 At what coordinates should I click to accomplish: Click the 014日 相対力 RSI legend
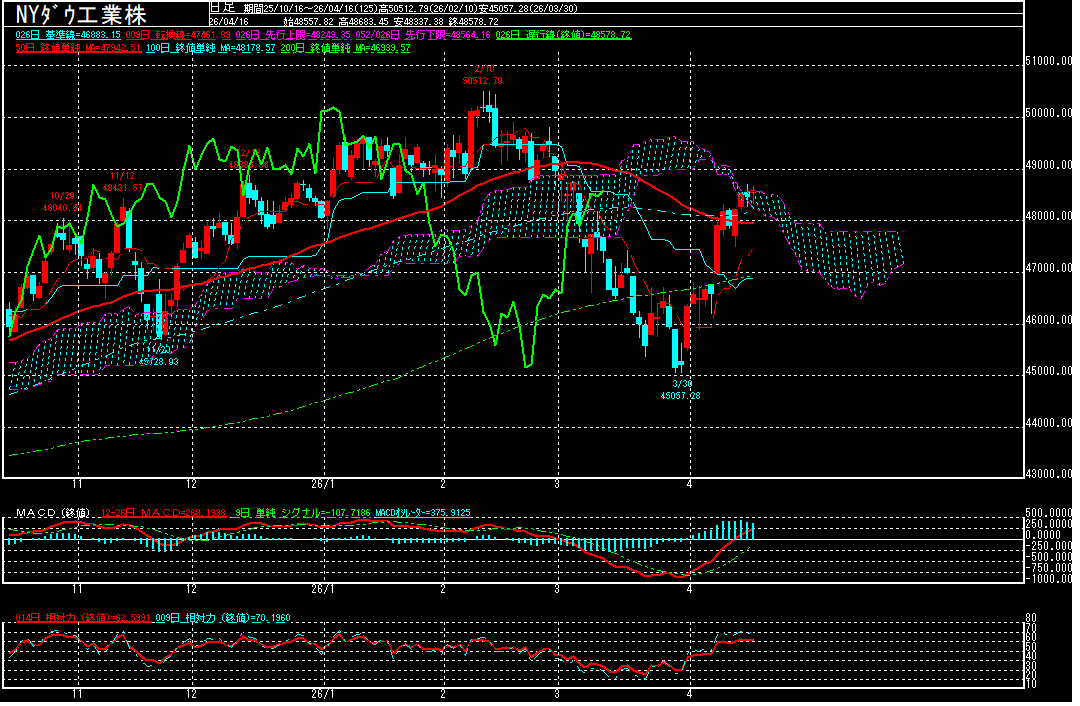point(78,618)
